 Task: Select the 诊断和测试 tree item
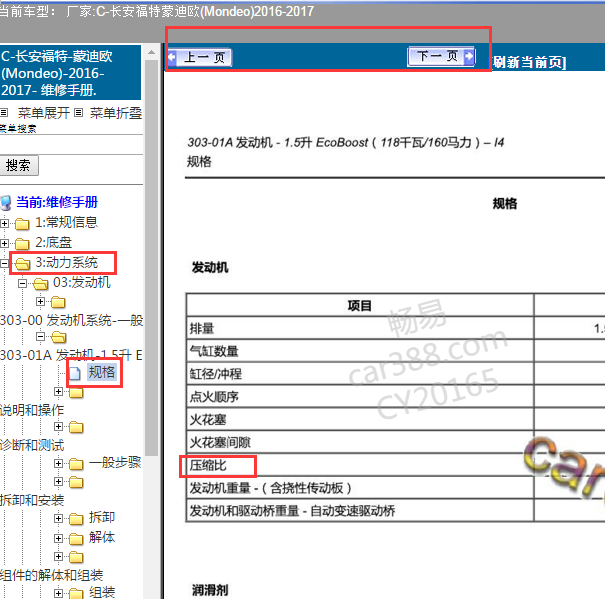point(32,445)
